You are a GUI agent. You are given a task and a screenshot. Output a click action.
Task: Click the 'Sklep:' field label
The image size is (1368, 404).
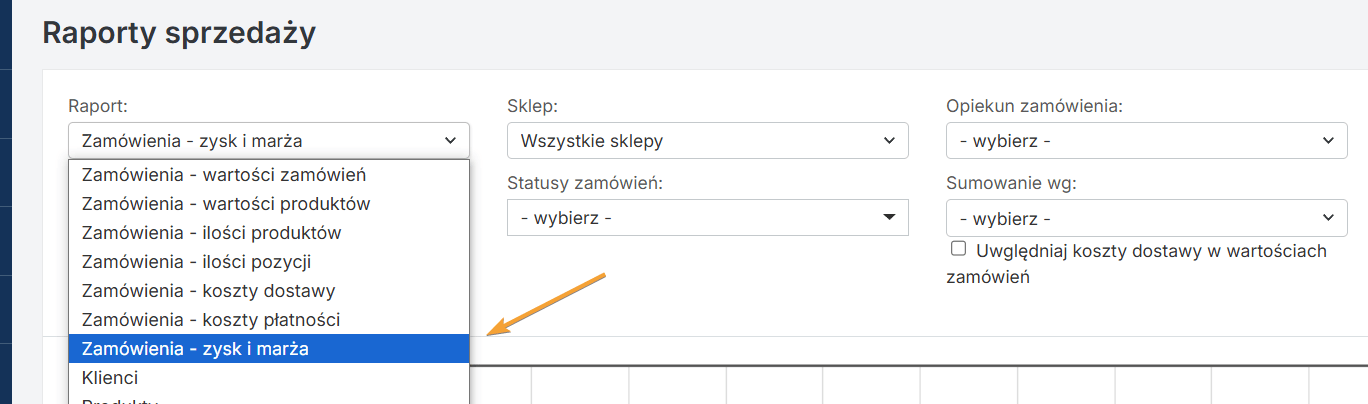[532, 105]
